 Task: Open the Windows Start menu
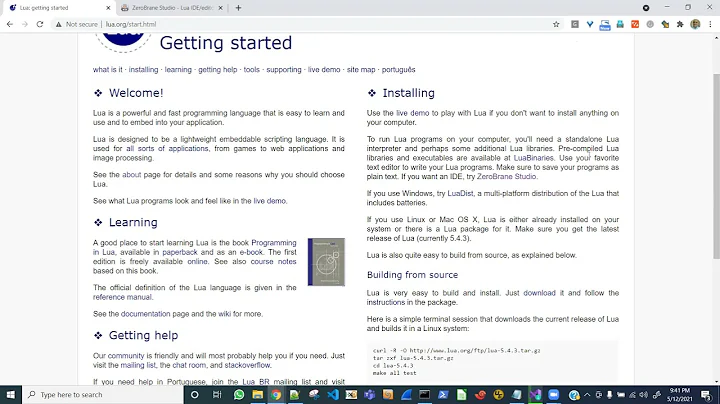click(11, 395)
